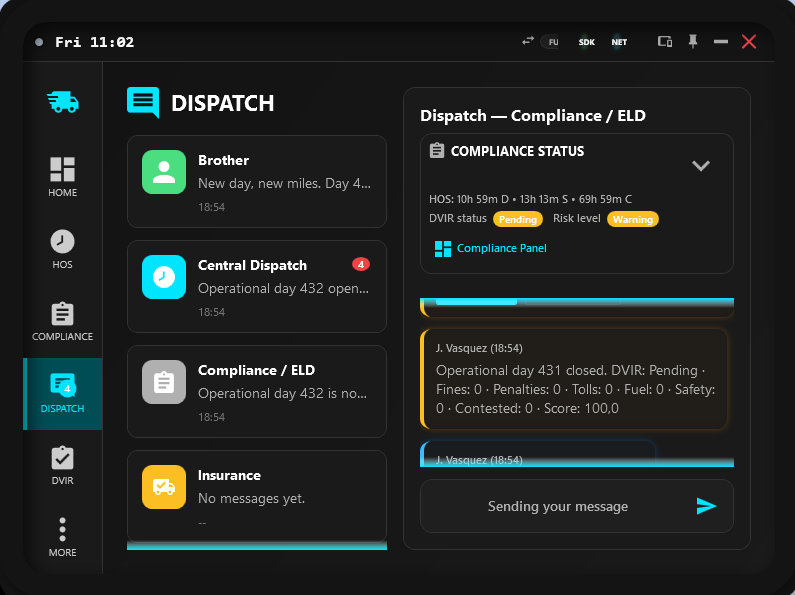Open the Insurance conversation
This screenshot has height=595, width=795.
pyautogui.click(x=257, y=496)
